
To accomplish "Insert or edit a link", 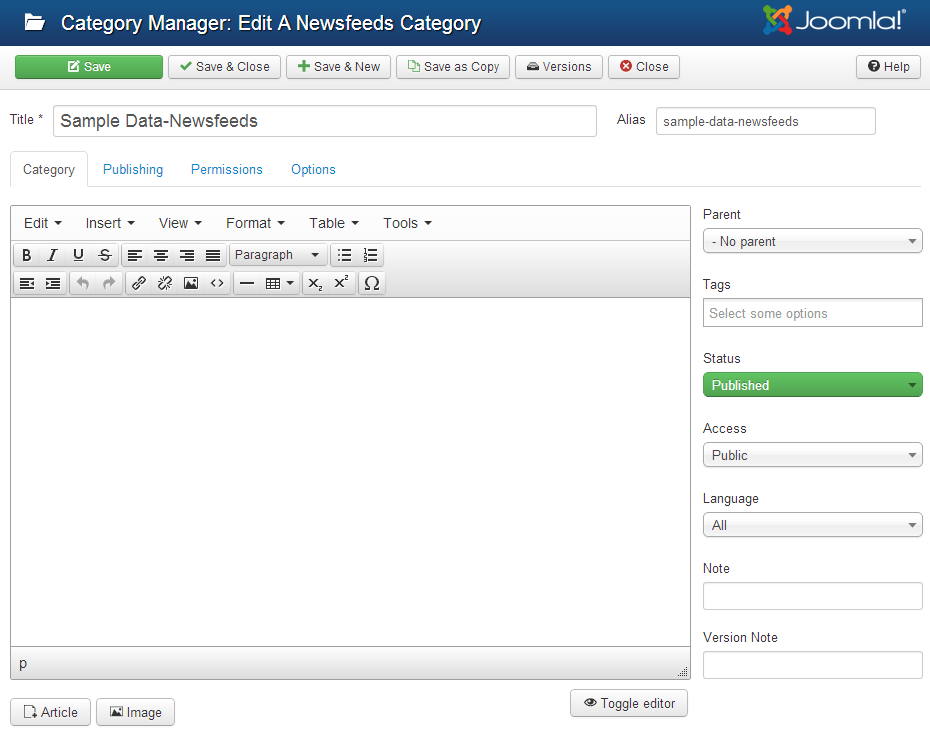I will [x=139, y=284].
